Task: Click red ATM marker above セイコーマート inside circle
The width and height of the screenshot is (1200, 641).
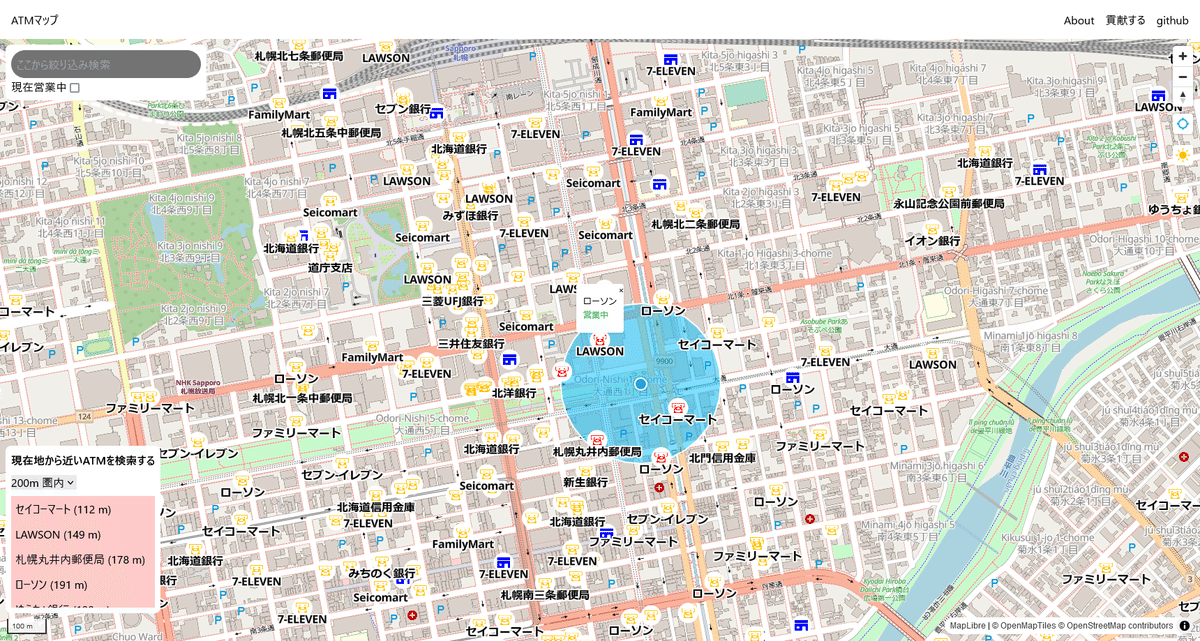Action: (678, 407)
